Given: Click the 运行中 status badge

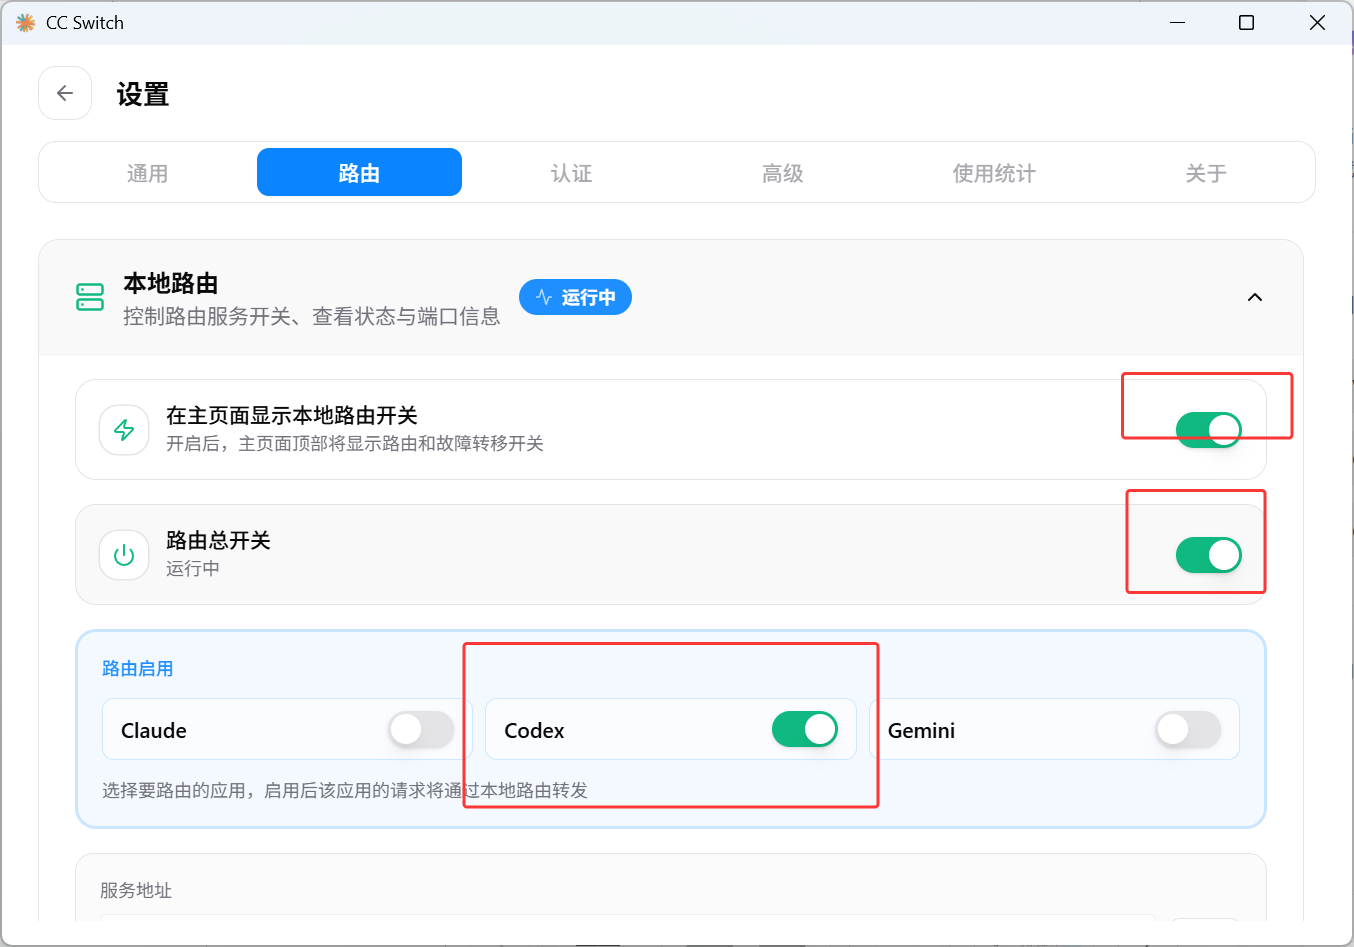Looking at the screenshot, I should 575,297.
